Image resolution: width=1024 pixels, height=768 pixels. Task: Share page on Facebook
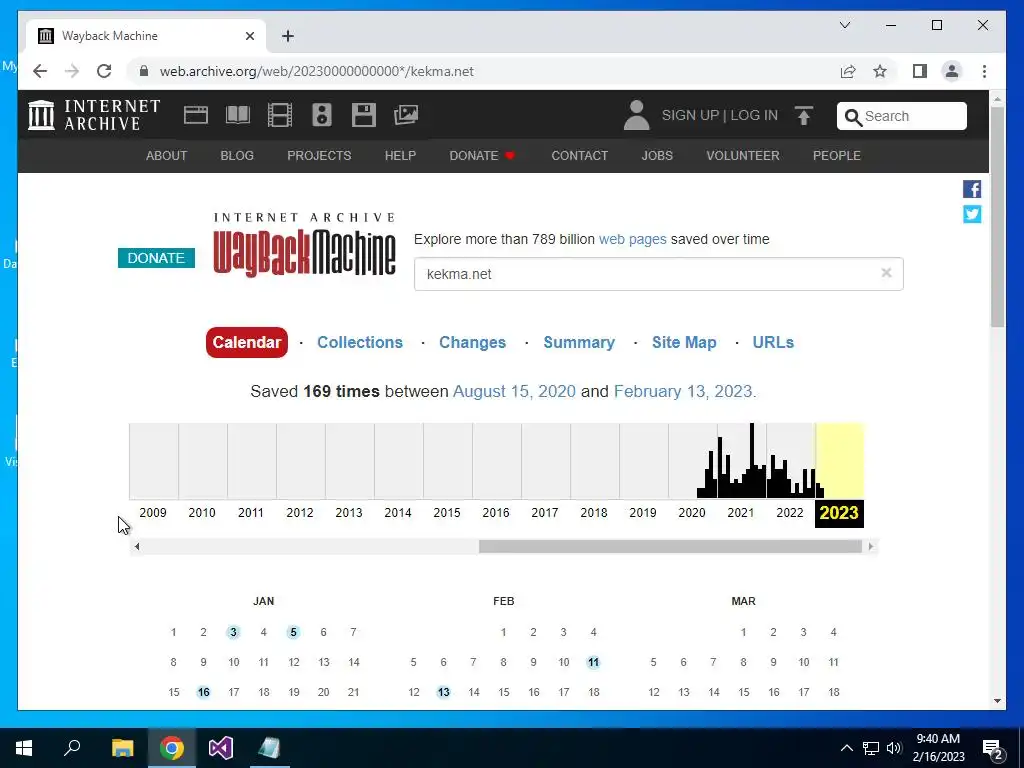coord(972,189)
